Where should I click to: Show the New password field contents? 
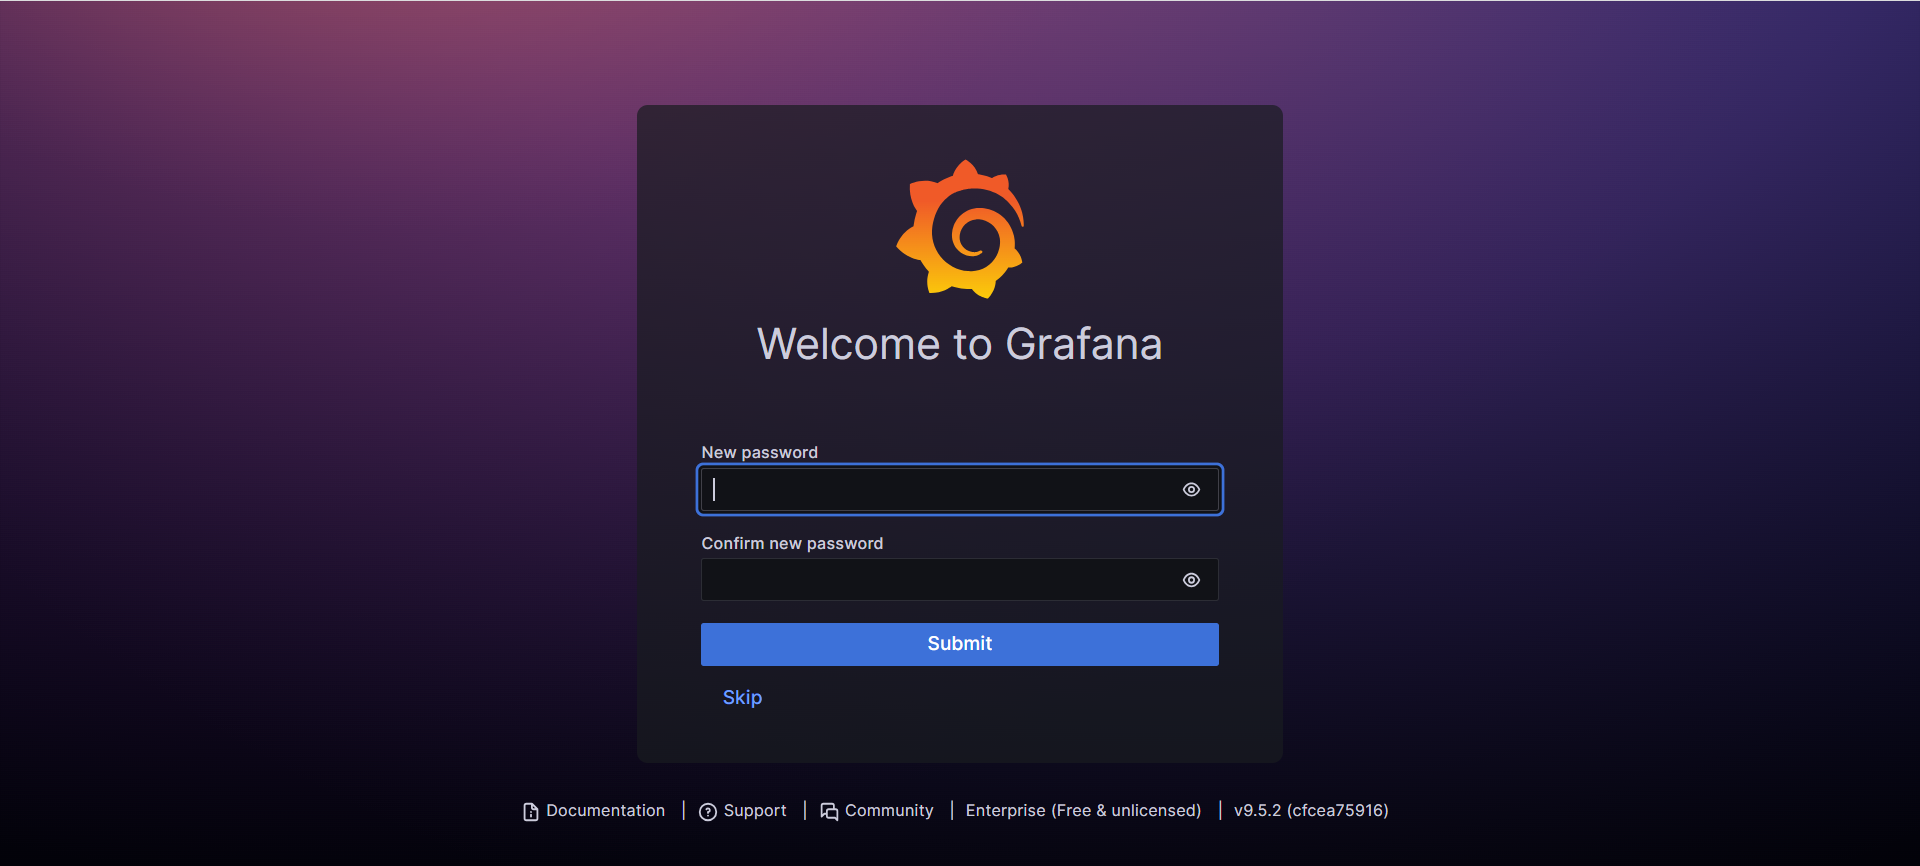(x=1191, y=490)
